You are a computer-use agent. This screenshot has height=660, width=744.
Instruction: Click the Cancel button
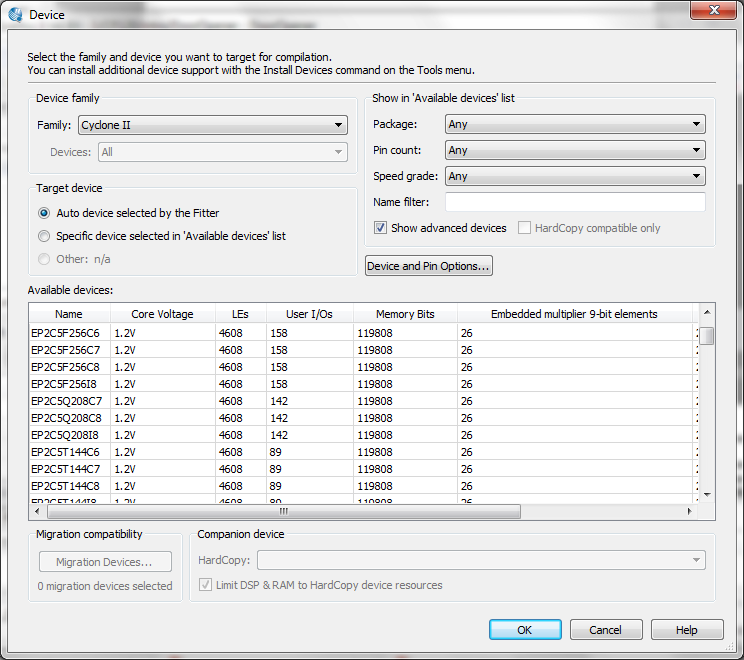coord(606,630)
